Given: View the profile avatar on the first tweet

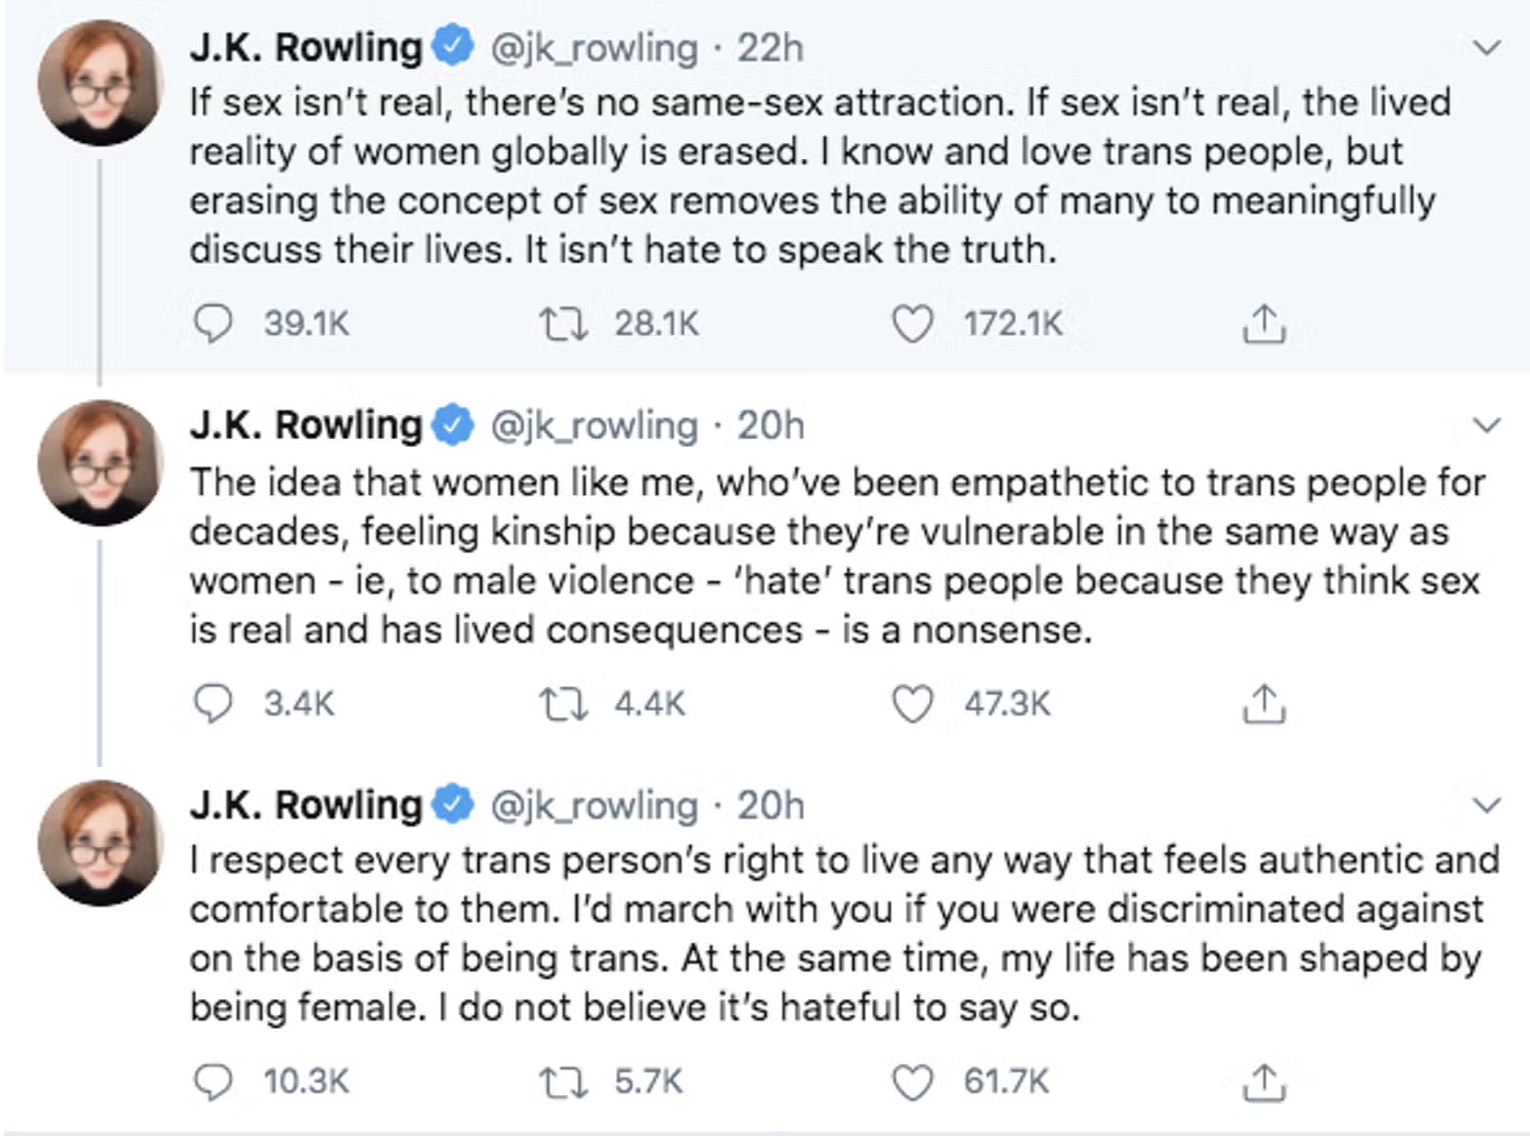Looking at the screenshot, I should point(100,83).
